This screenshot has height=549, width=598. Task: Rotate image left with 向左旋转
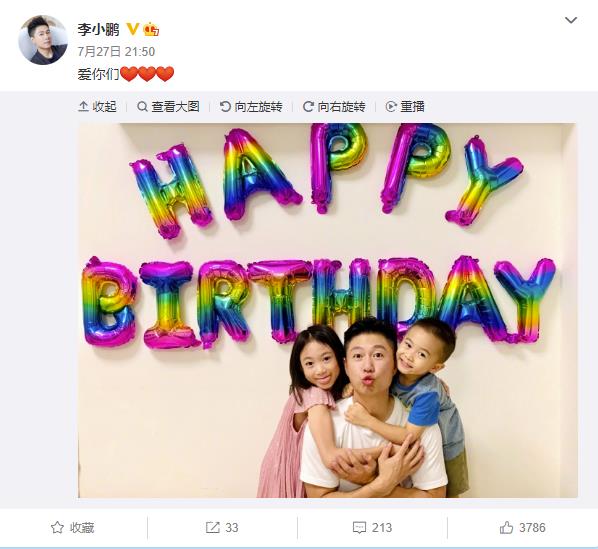[x=251, y=106]
